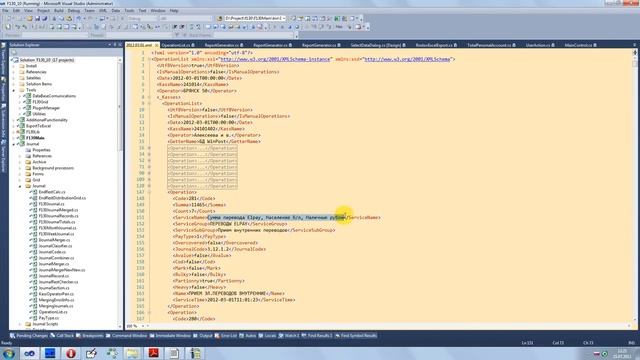Click the Open File folder icon in toolbar
Screen dimensions: 640x360
[x=29, y=19]
